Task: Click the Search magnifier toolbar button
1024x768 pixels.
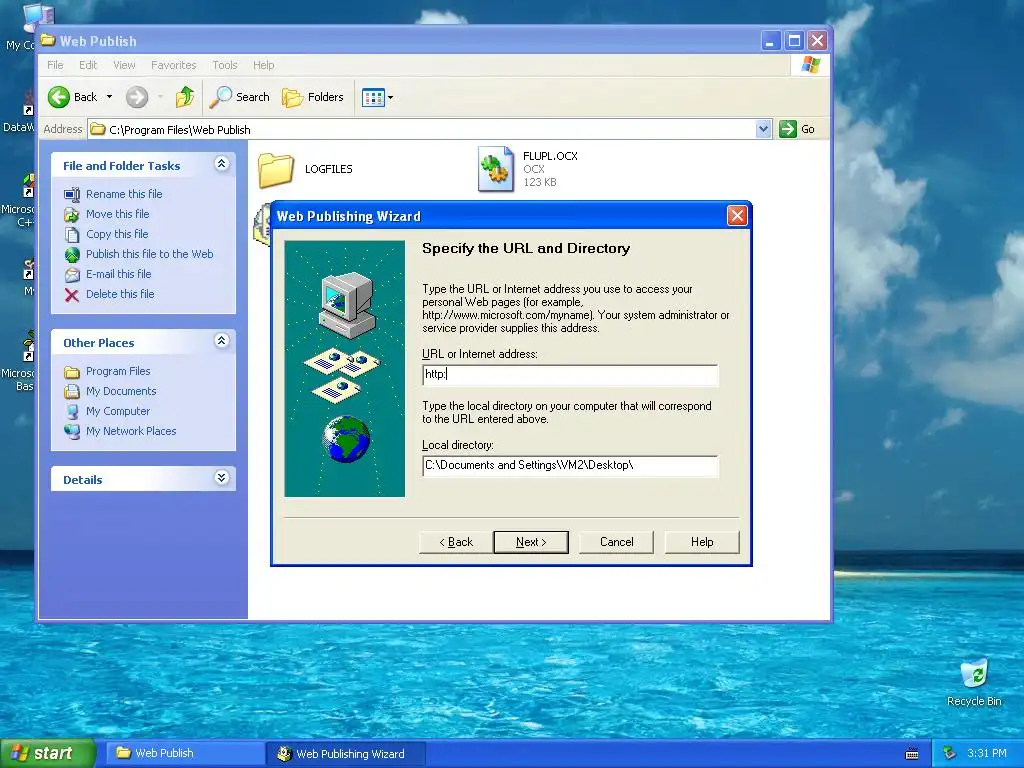Action: click(x=239, y=97)
